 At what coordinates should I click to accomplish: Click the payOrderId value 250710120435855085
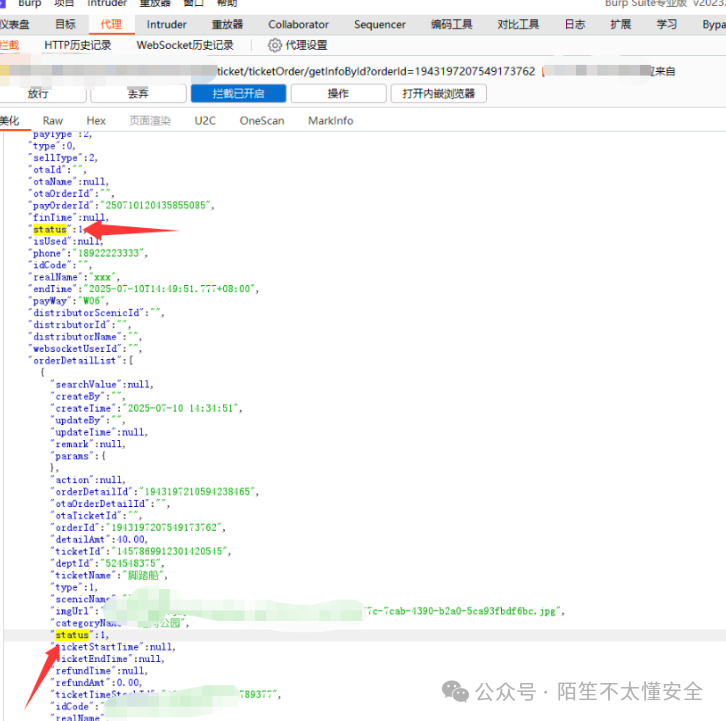pyautogui.click(x=156, y=205)
